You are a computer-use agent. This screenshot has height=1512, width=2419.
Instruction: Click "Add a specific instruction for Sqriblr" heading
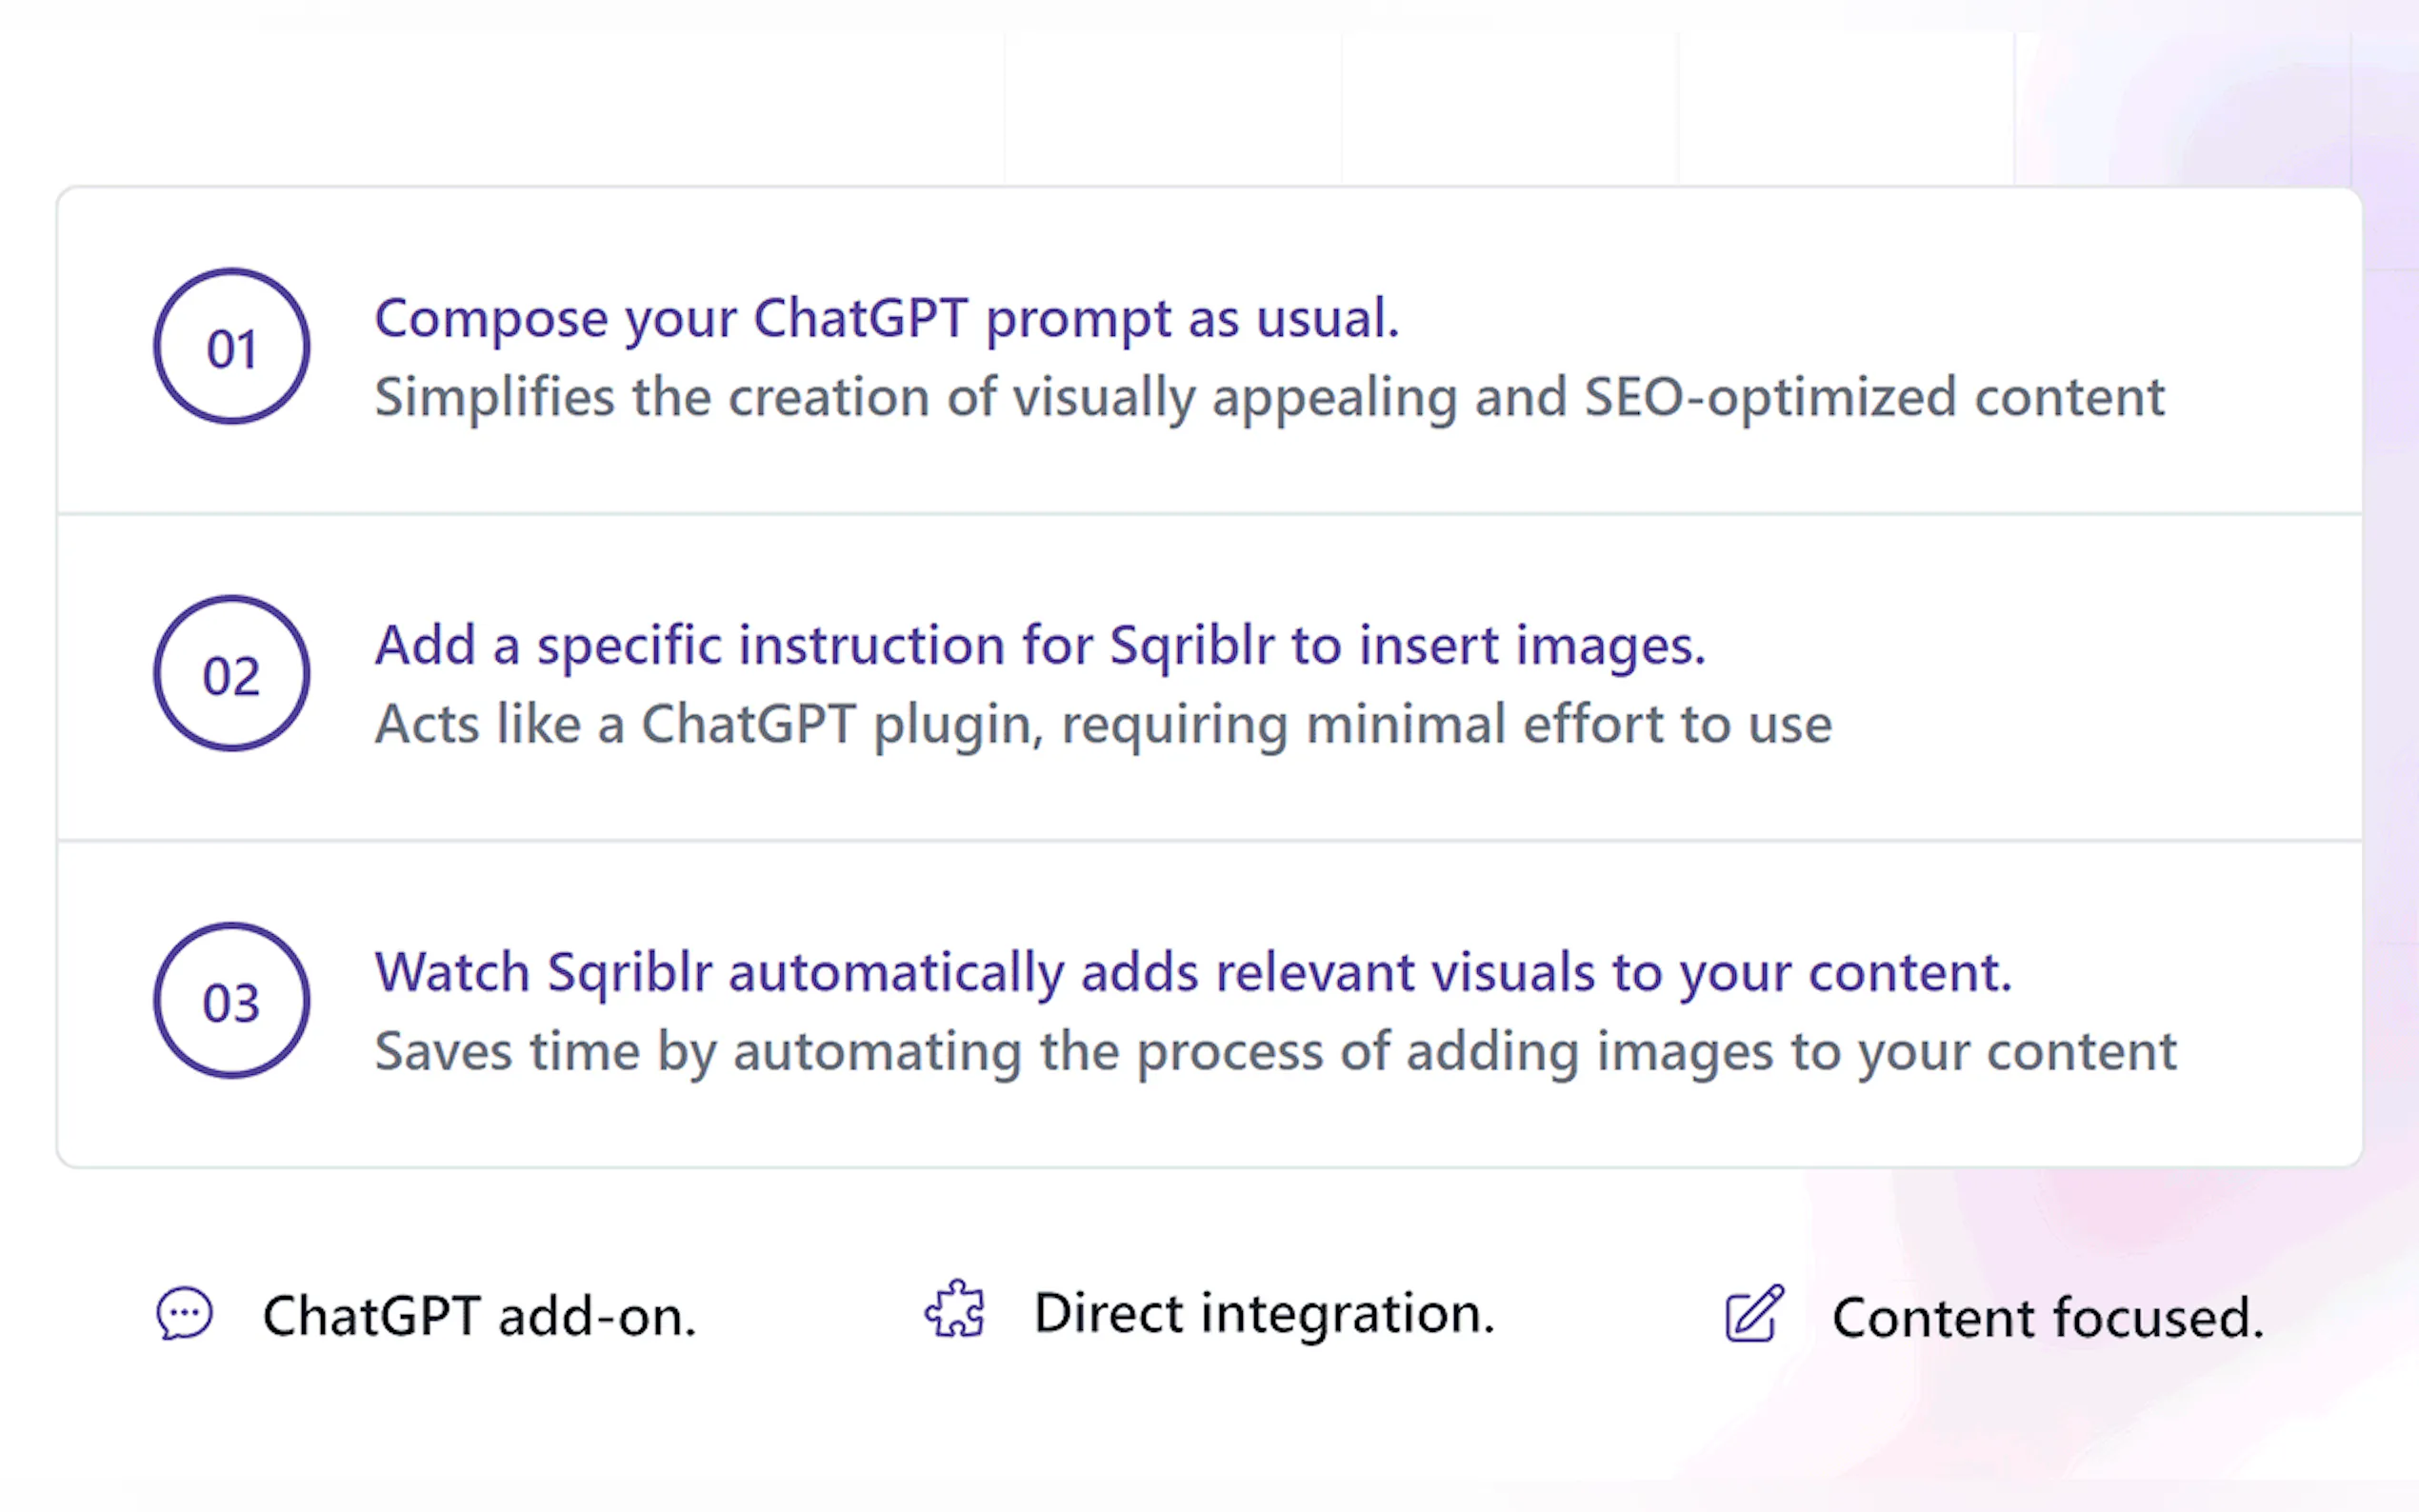click(x=1039, y=645)
